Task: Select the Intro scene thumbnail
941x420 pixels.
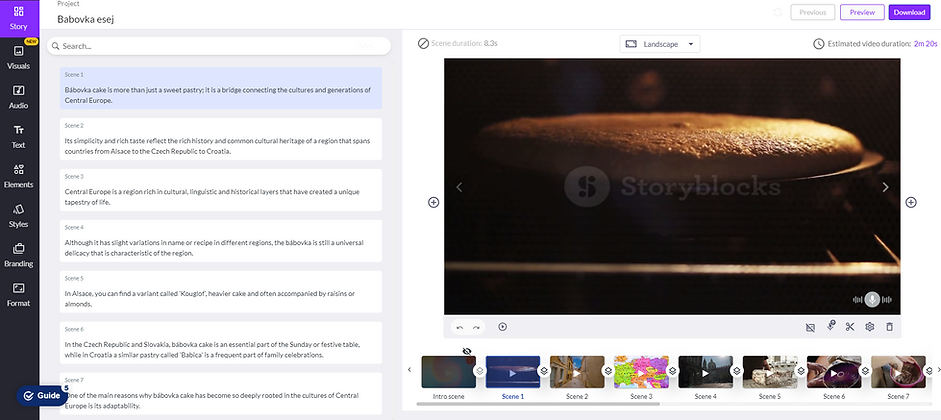Action: 448,372
